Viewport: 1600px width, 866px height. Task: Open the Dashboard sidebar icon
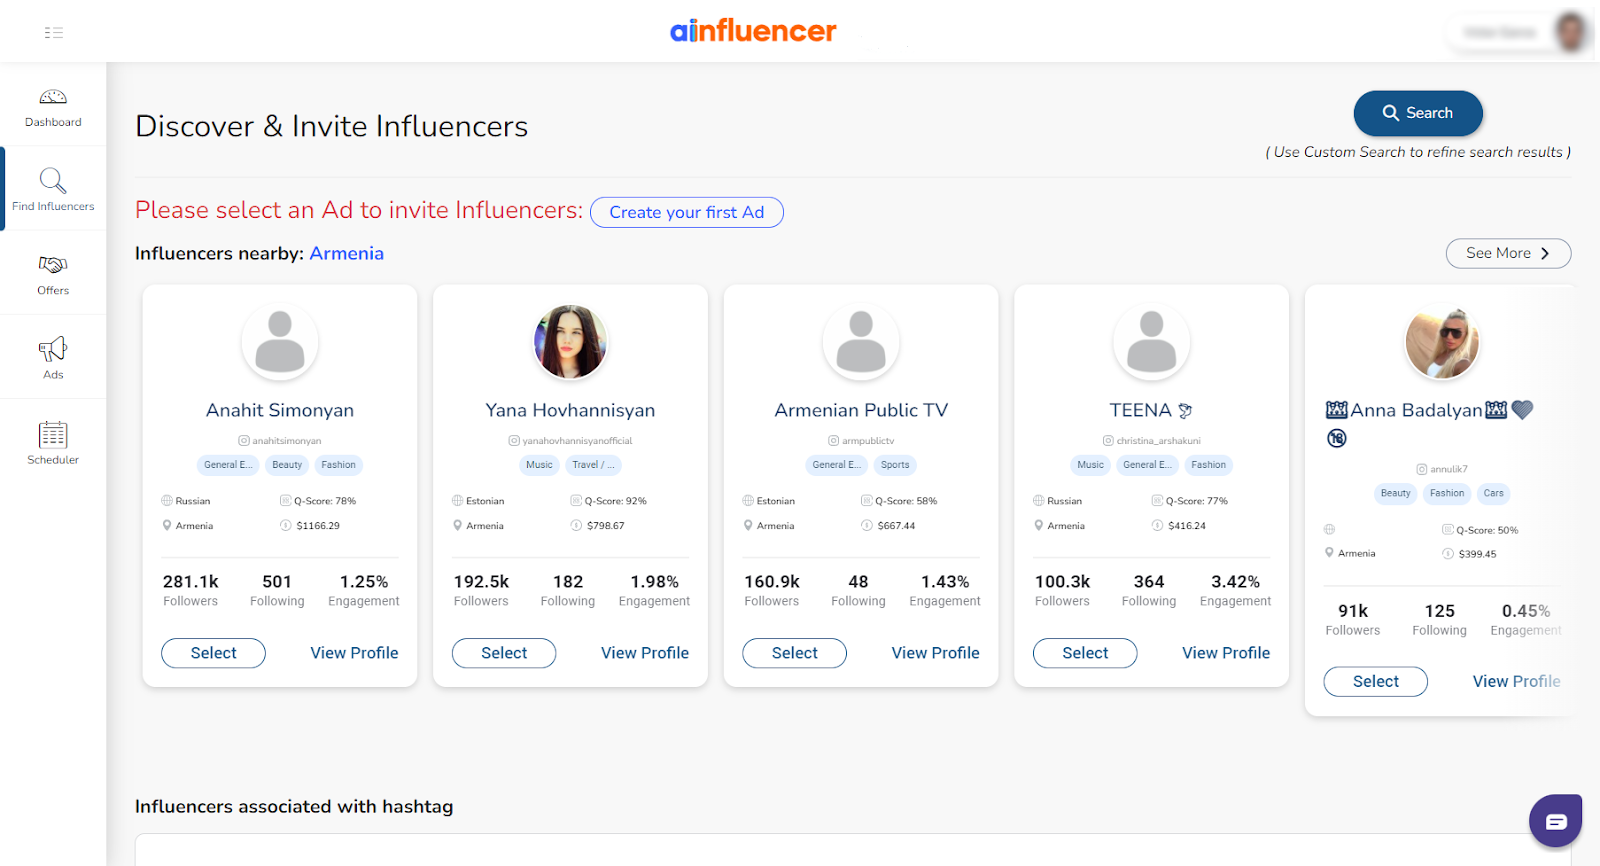pos(53,97)
